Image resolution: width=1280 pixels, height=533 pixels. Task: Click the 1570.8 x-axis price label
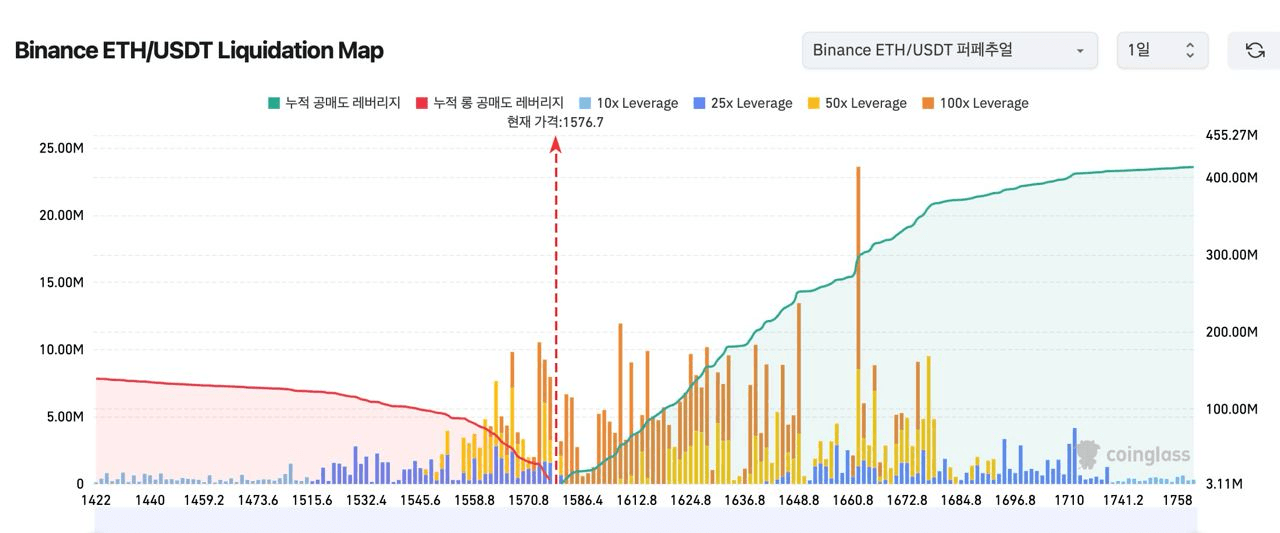tap(529, 500)
